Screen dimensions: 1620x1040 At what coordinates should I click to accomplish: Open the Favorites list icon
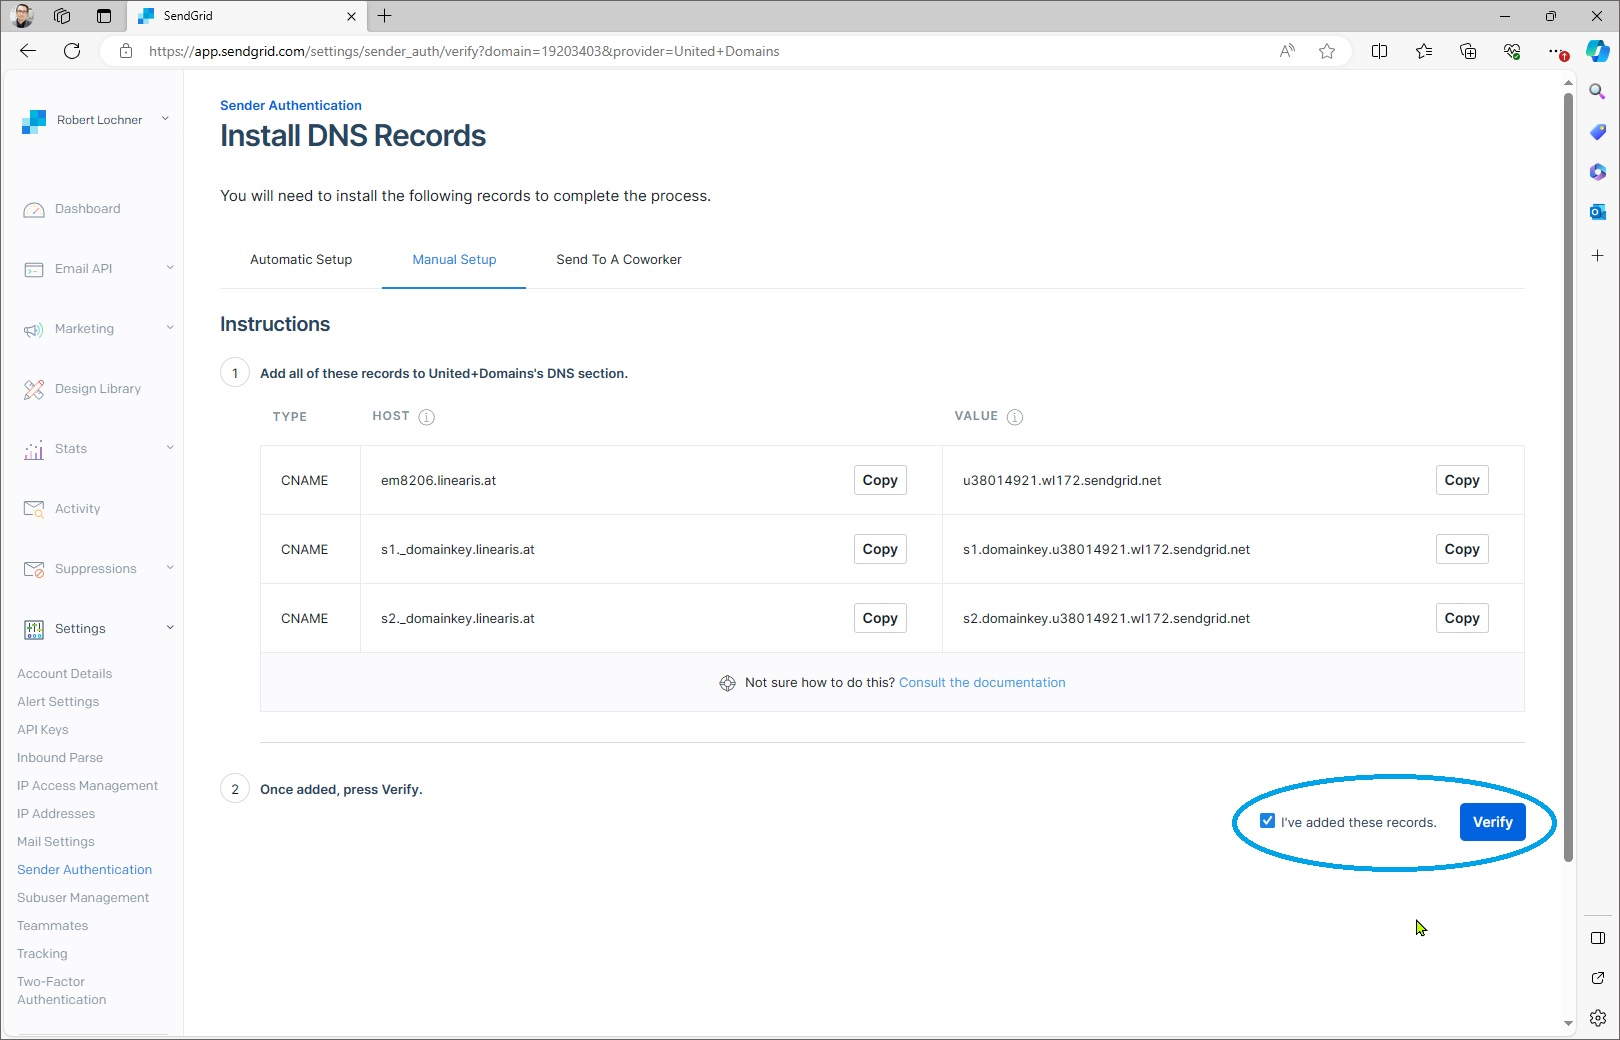[x=1423, y=51]
